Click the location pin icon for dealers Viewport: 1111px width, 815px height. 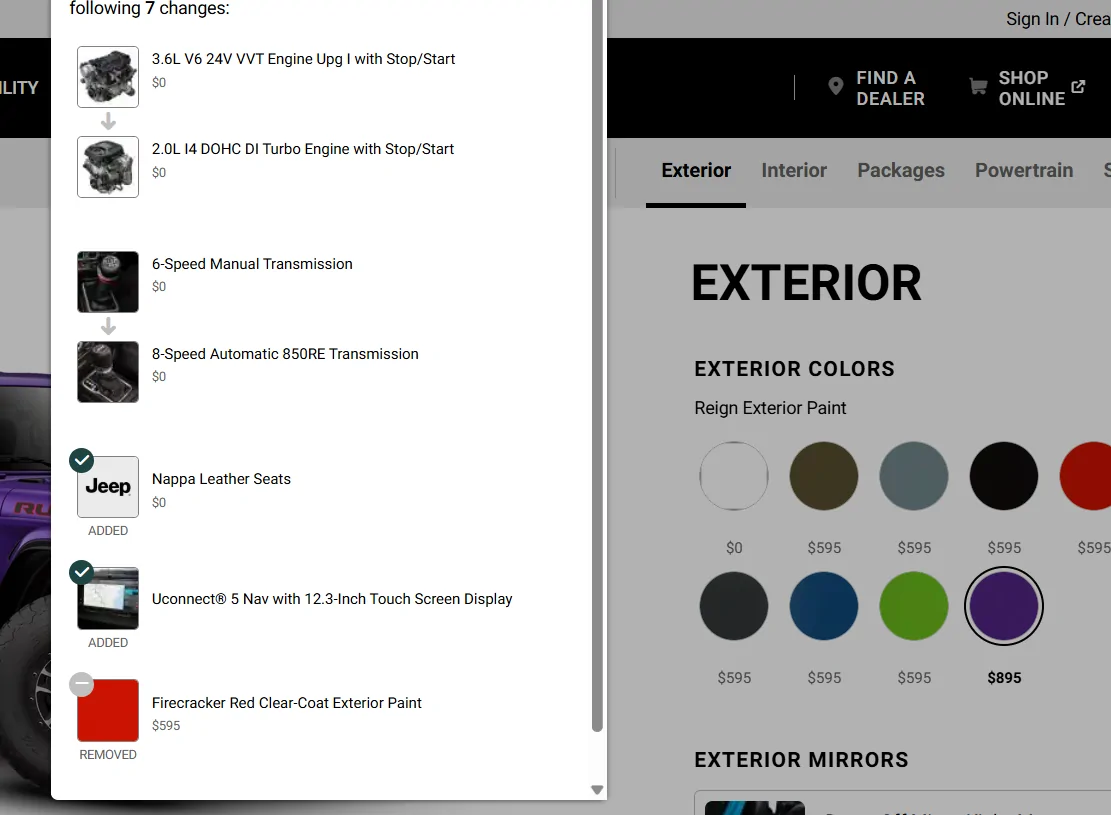click(x=835, y=86)
